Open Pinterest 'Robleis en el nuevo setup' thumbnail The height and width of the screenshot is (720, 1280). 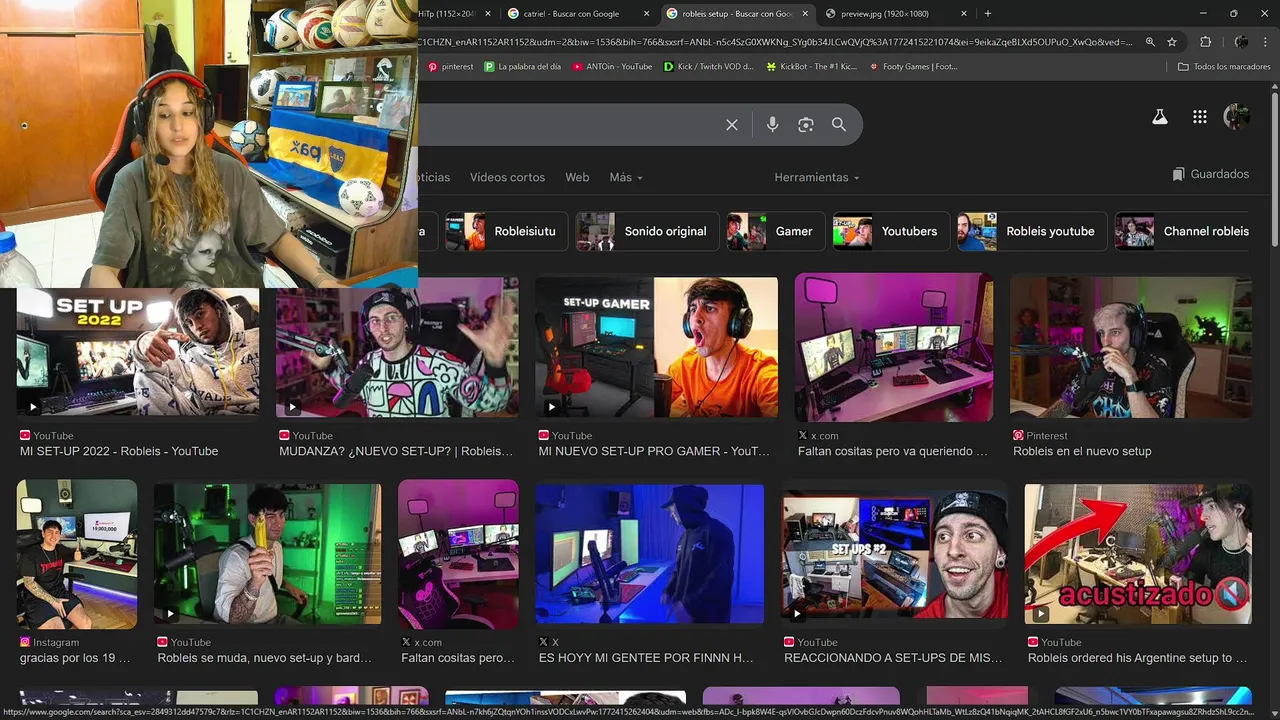1131,347
